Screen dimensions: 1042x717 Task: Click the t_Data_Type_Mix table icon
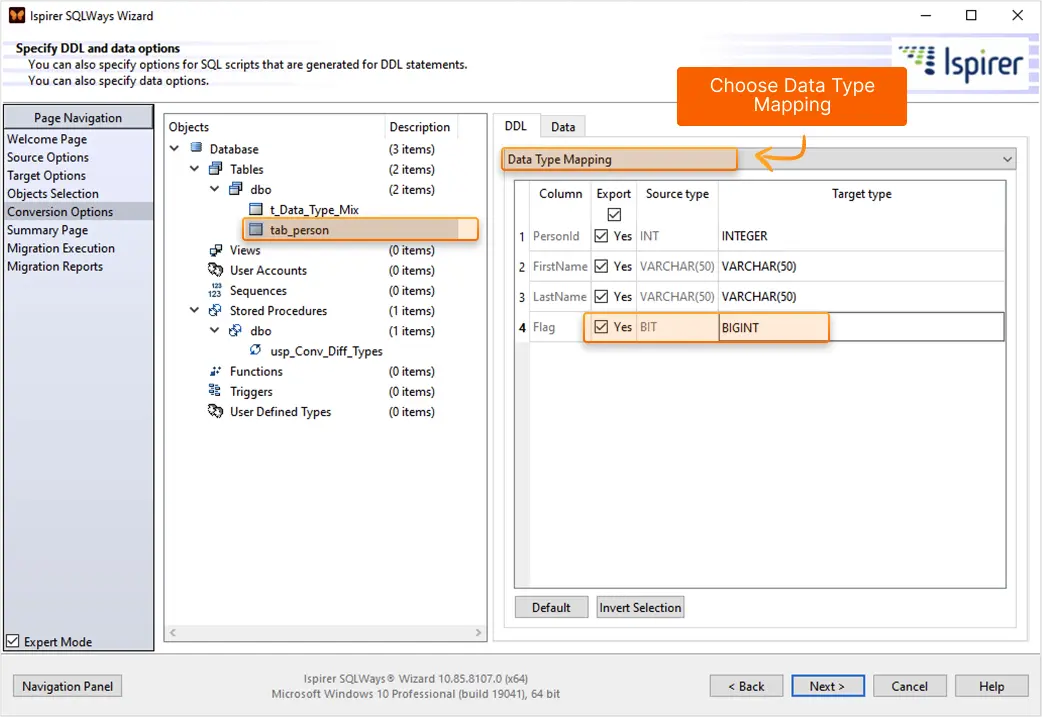pos(256,209)
